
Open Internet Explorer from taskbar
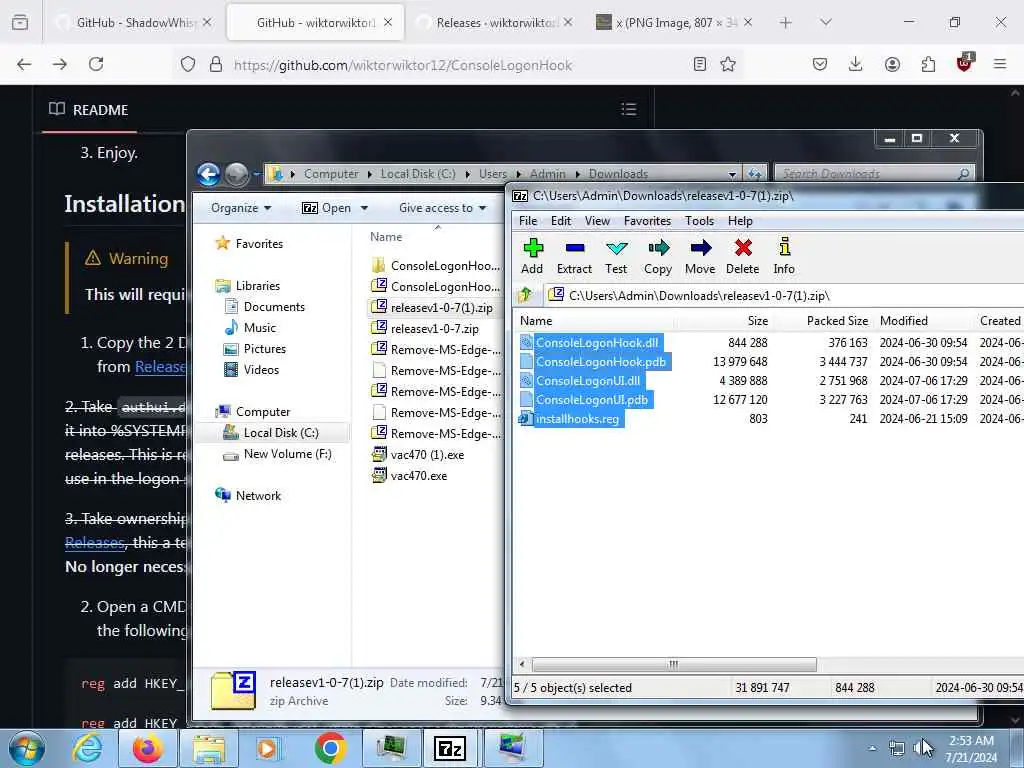pos(88,748)
